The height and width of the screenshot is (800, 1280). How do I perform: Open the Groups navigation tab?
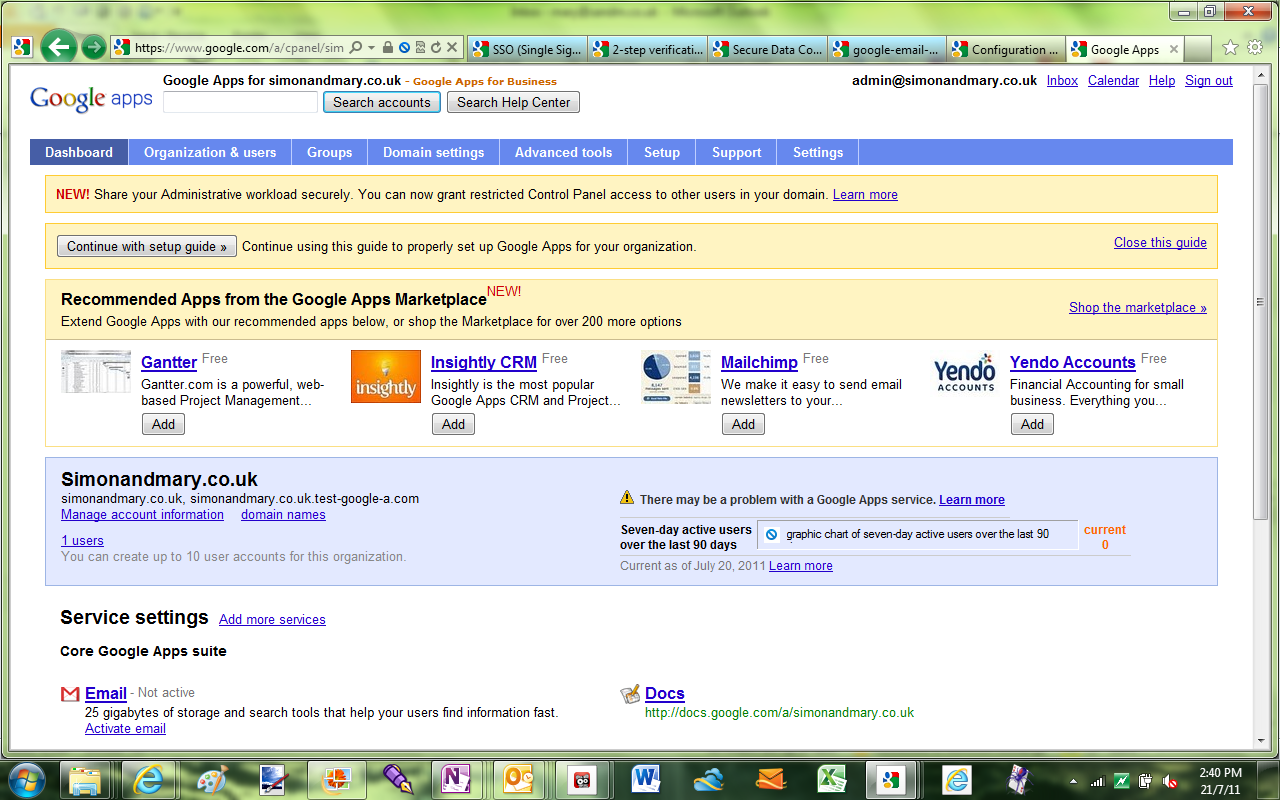coord(330,152)
